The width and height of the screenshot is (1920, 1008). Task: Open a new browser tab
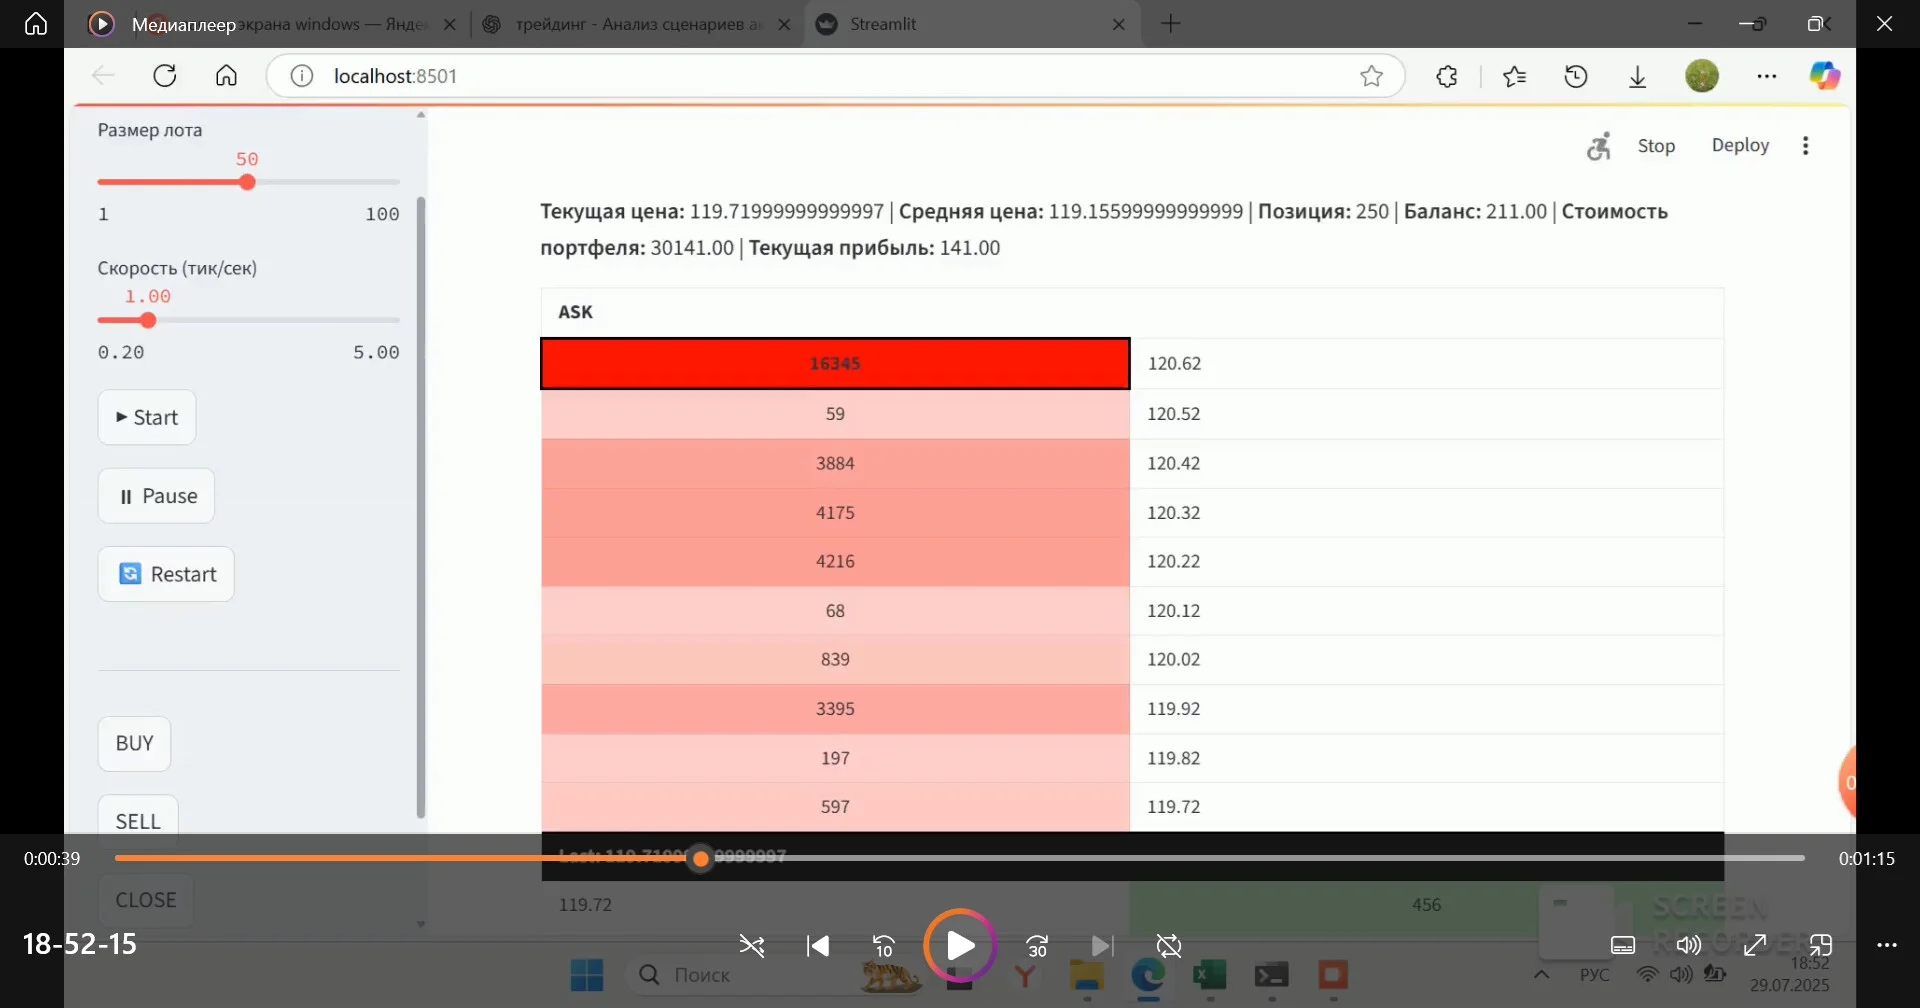pos(1171,24)
